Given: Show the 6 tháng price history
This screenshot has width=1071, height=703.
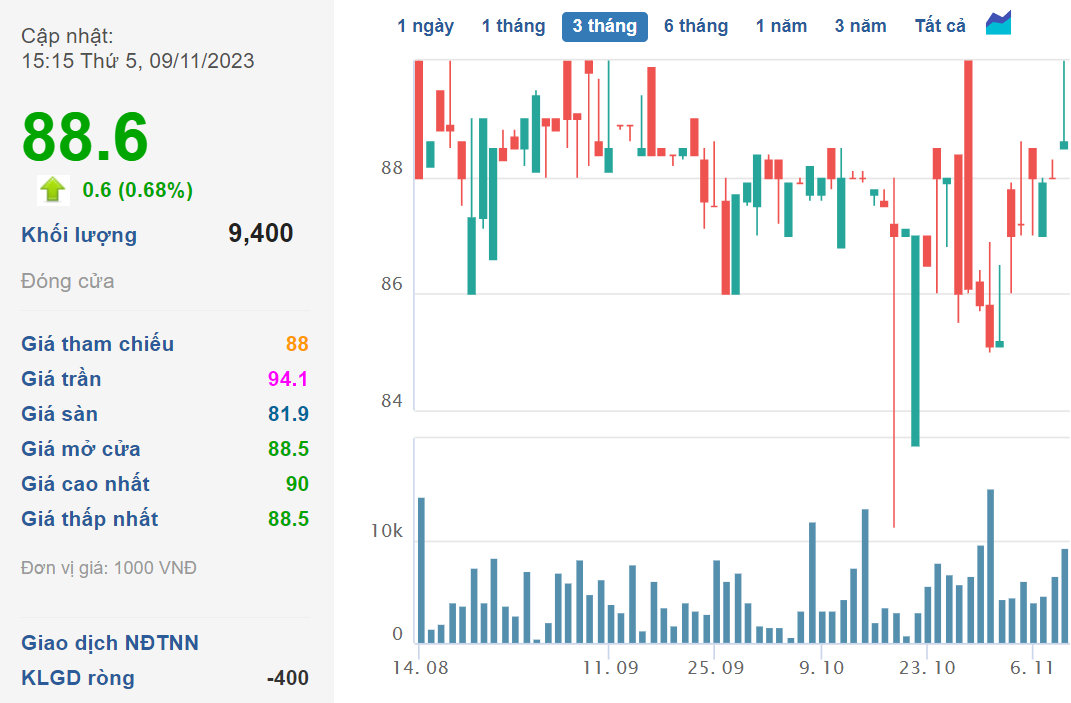Looking at the screenshot, I should (696, 26).
